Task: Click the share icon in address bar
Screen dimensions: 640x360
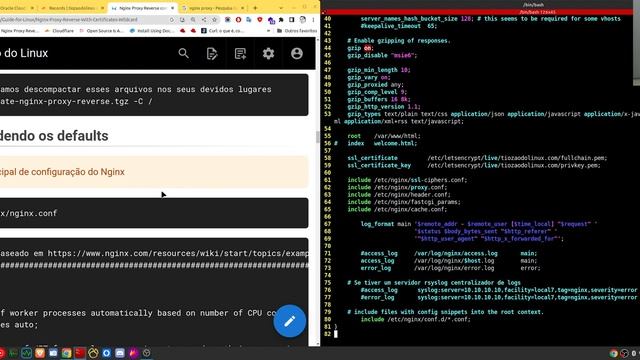Action: pyautogui.click(x=204, y=20)
